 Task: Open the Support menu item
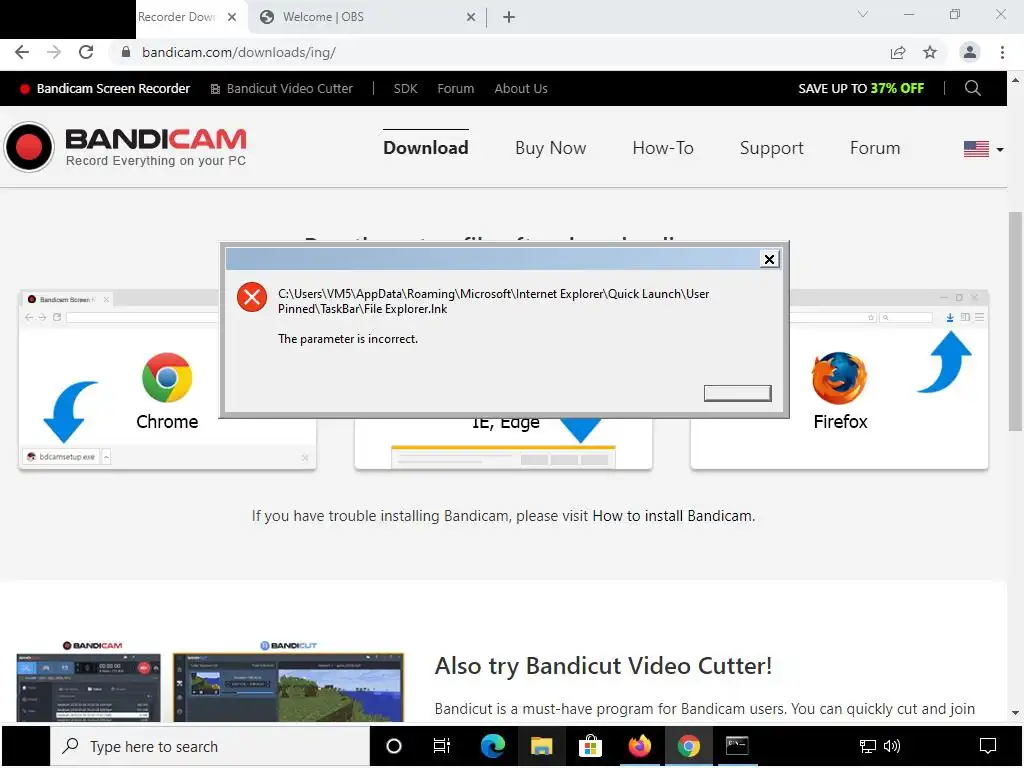pos(771,148)
